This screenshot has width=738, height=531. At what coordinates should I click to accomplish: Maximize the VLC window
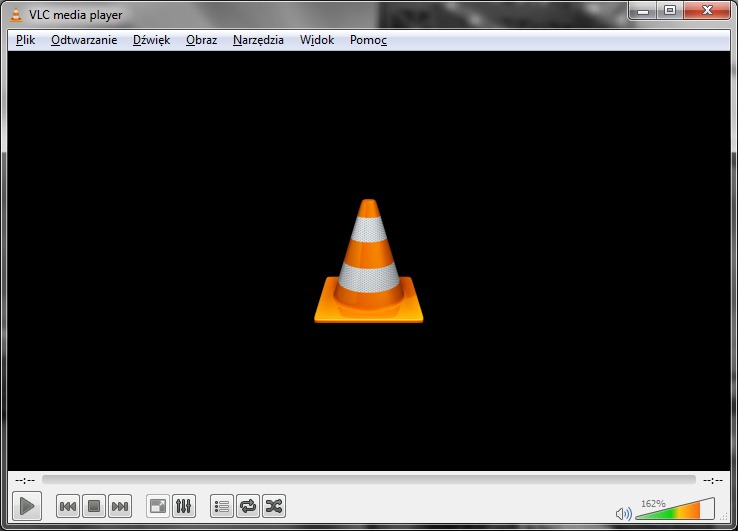pyautogui.click(x=670, y=11)
